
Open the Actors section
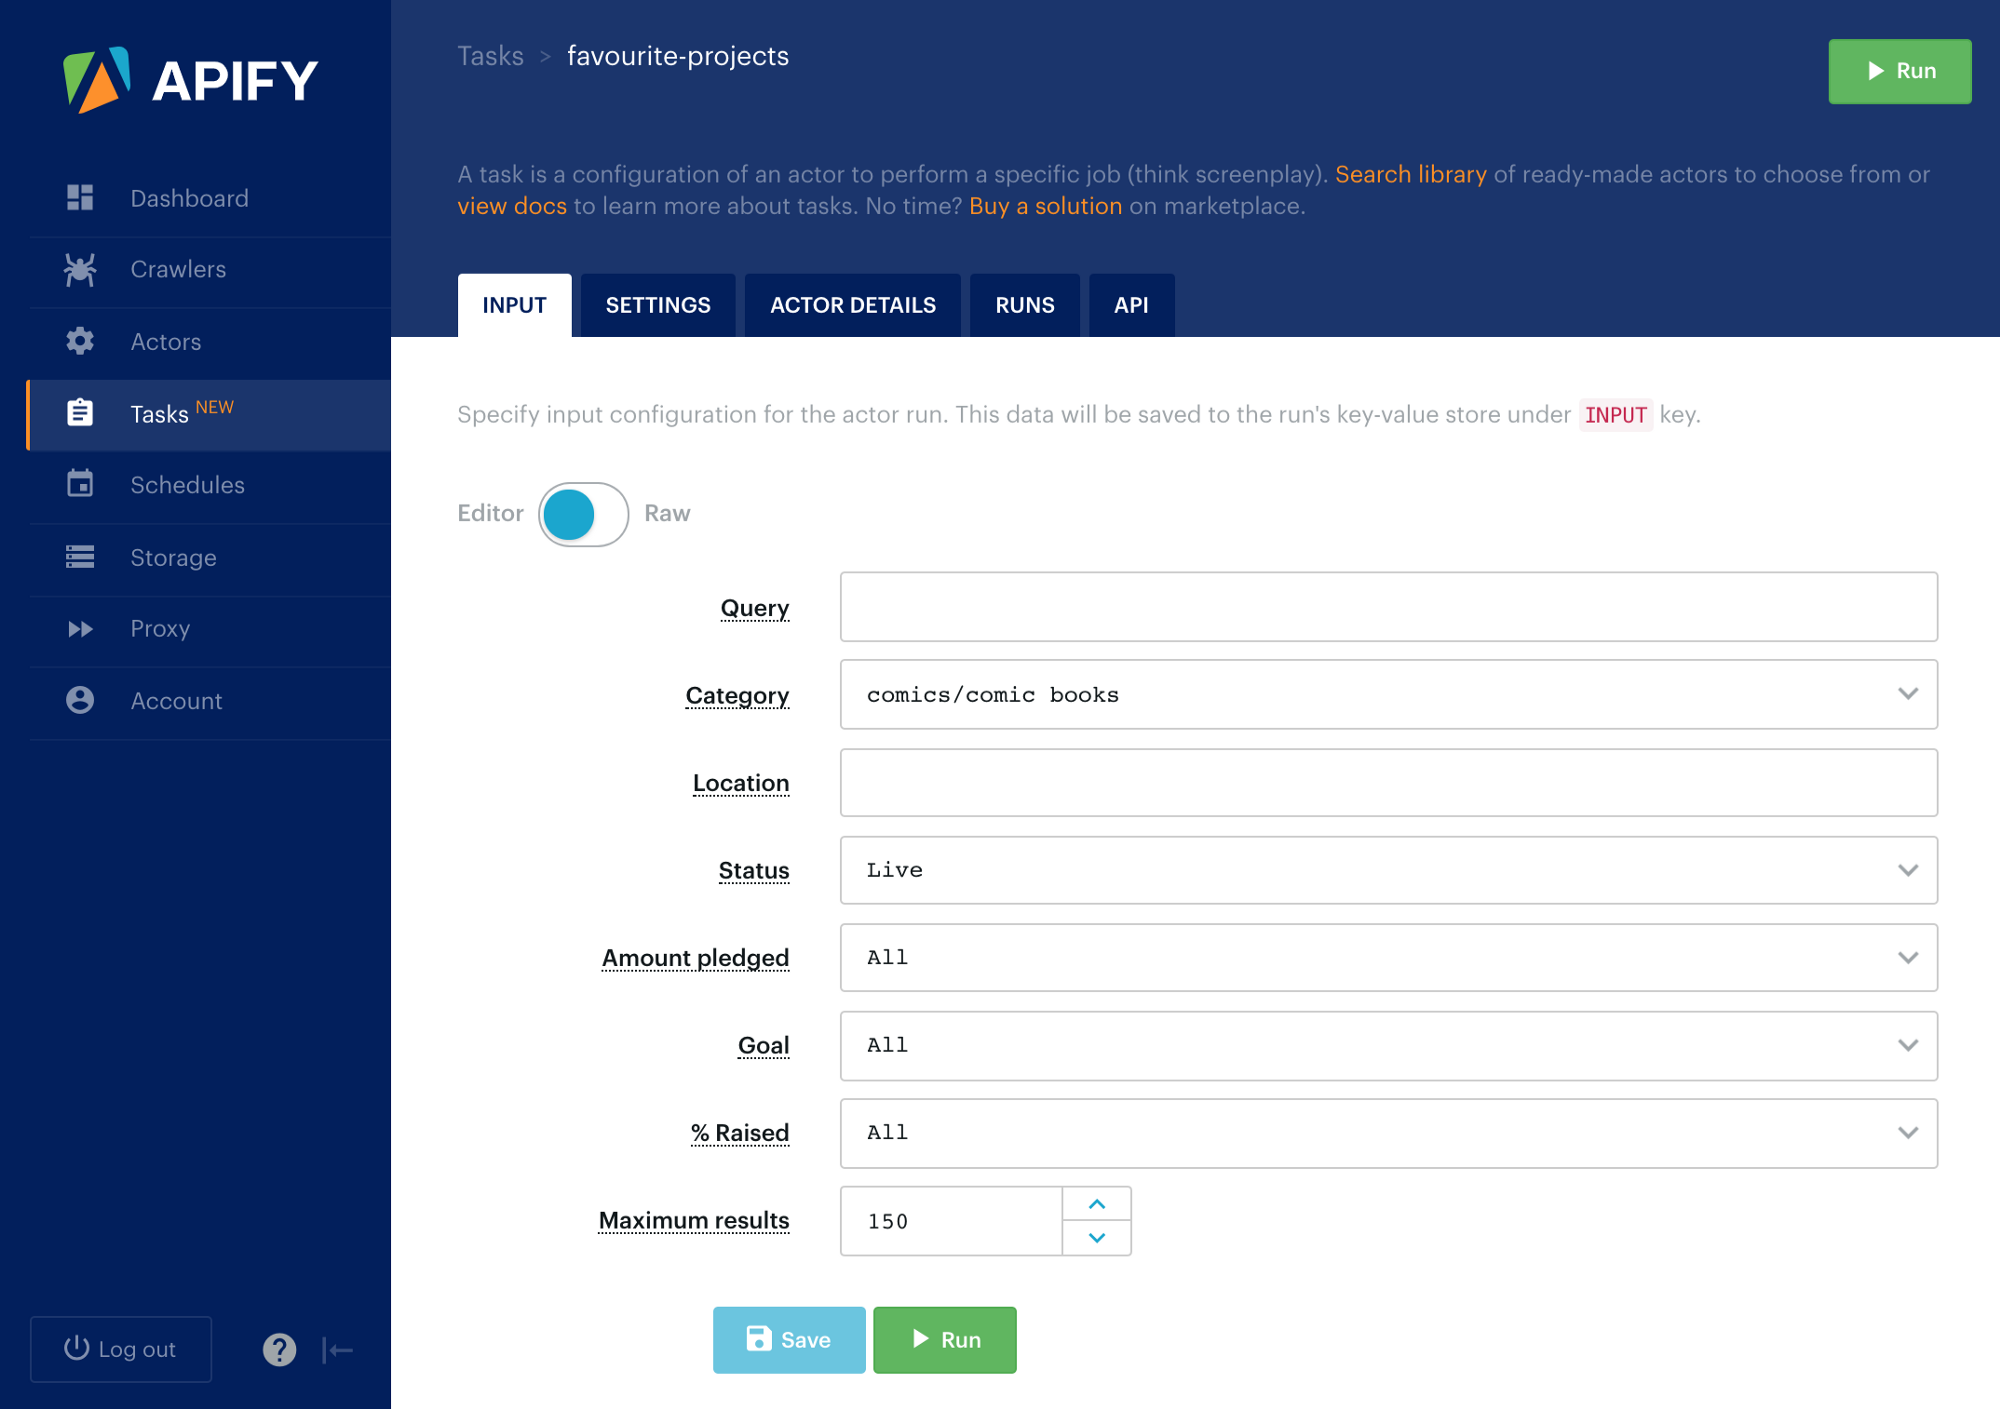(x=210, y=341)
